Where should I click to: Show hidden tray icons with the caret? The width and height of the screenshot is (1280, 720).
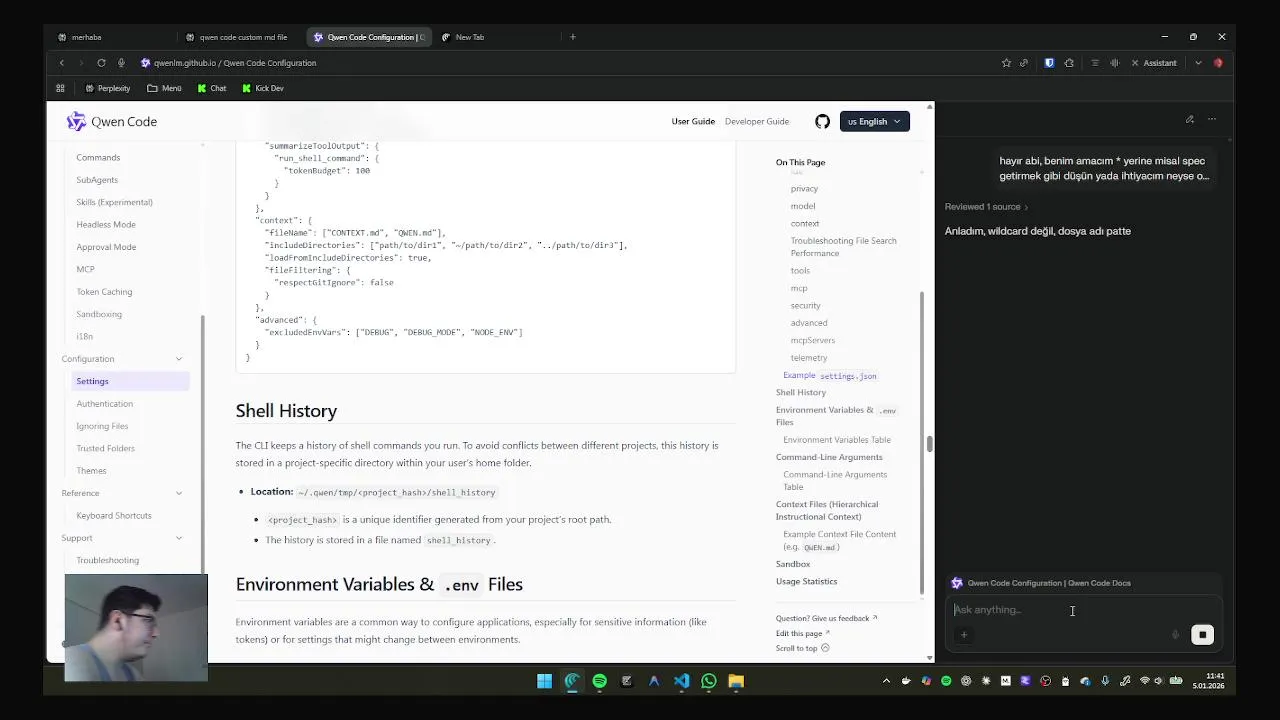[886, 681]
